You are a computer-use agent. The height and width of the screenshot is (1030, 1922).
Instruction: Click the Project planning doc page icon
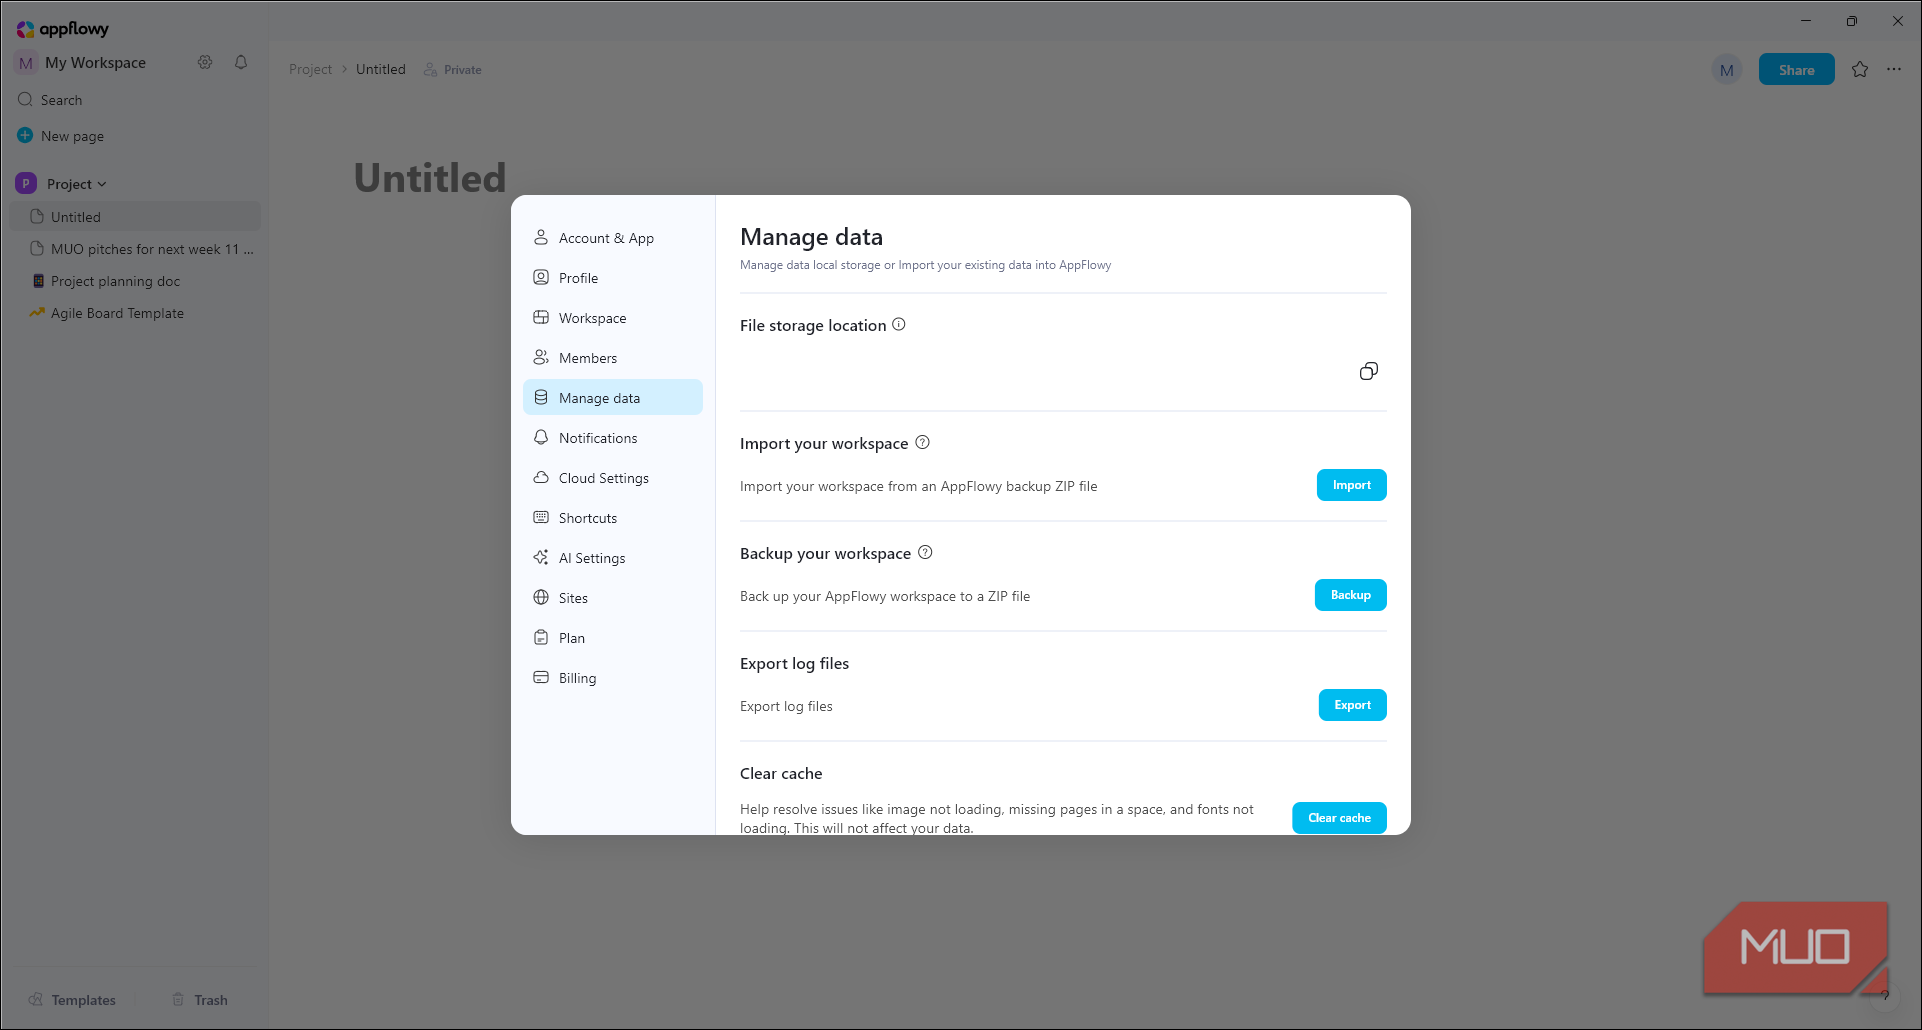click(x=38, y=281)
